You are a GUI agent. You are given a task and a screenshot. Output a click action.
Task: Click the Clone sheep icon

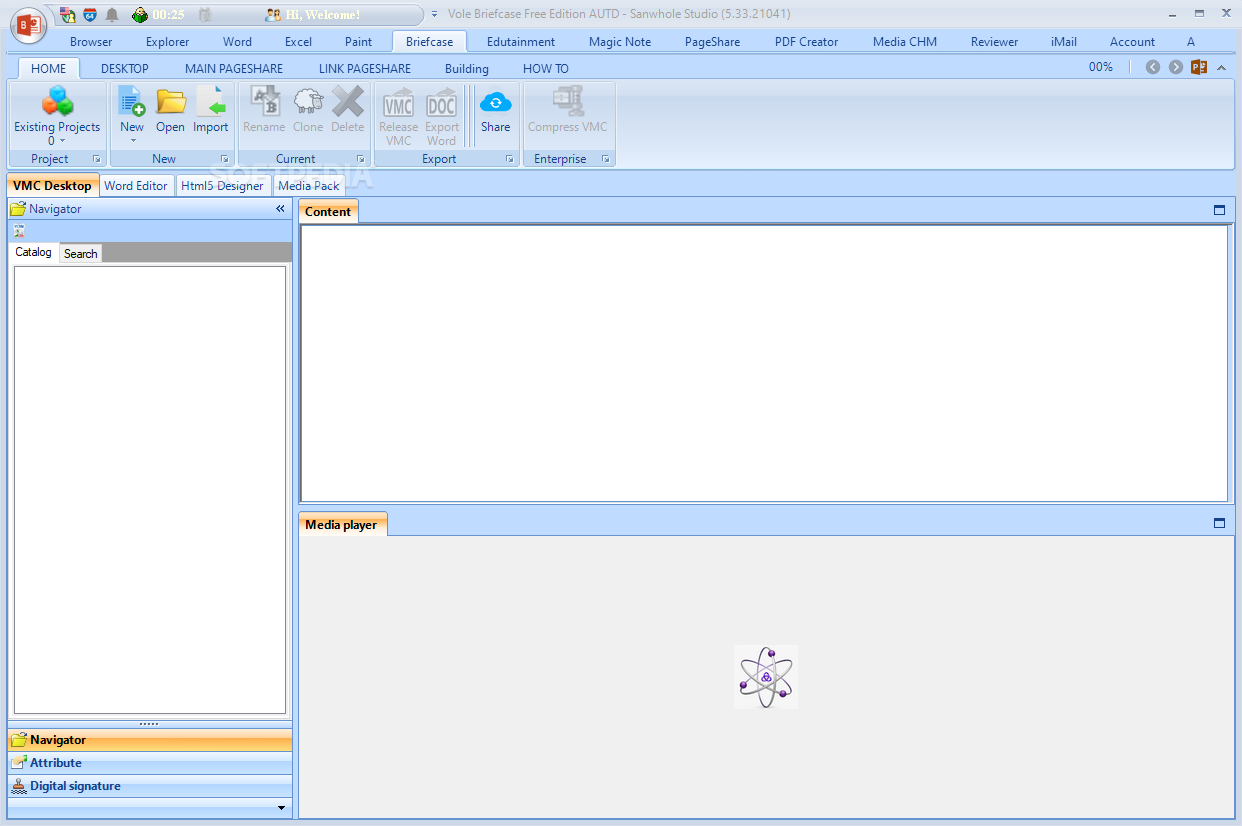point(308,101)
